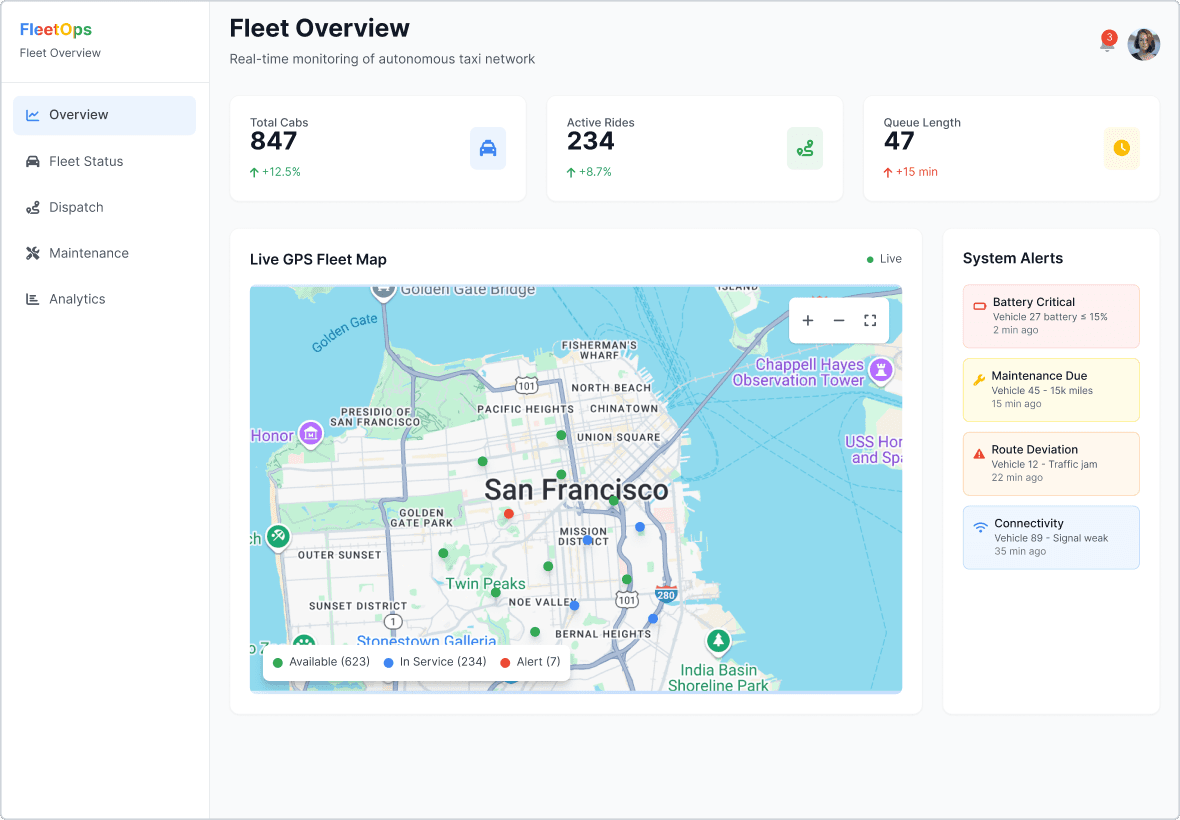Click the Battery Critical battery icon
1180x820 pixels.
[979, 306]
